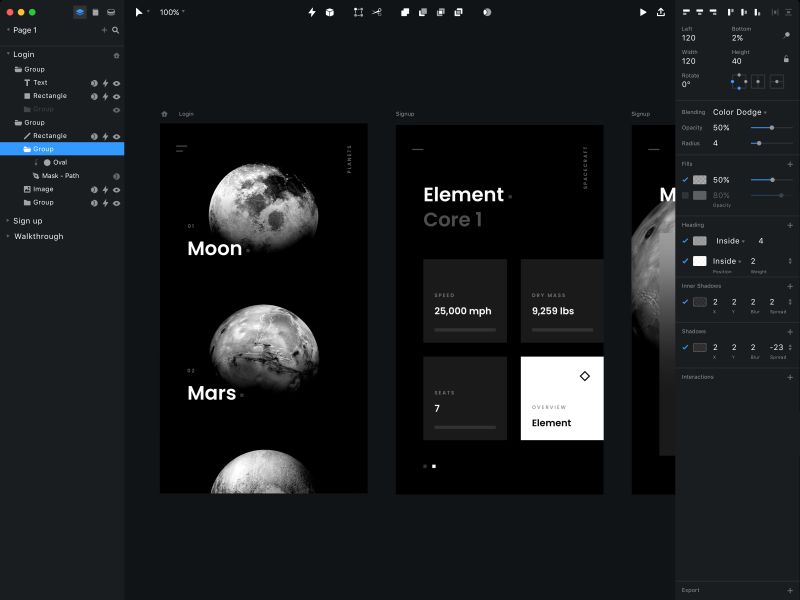
Task: Select the pointer arrow tool
Action: point(139,12)
